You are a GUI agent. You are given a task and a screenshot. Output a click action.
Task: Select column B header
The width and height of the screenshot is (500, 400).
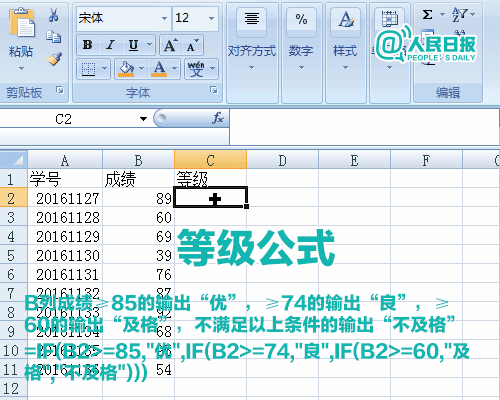pyautogui.click(x=138, y=160)
